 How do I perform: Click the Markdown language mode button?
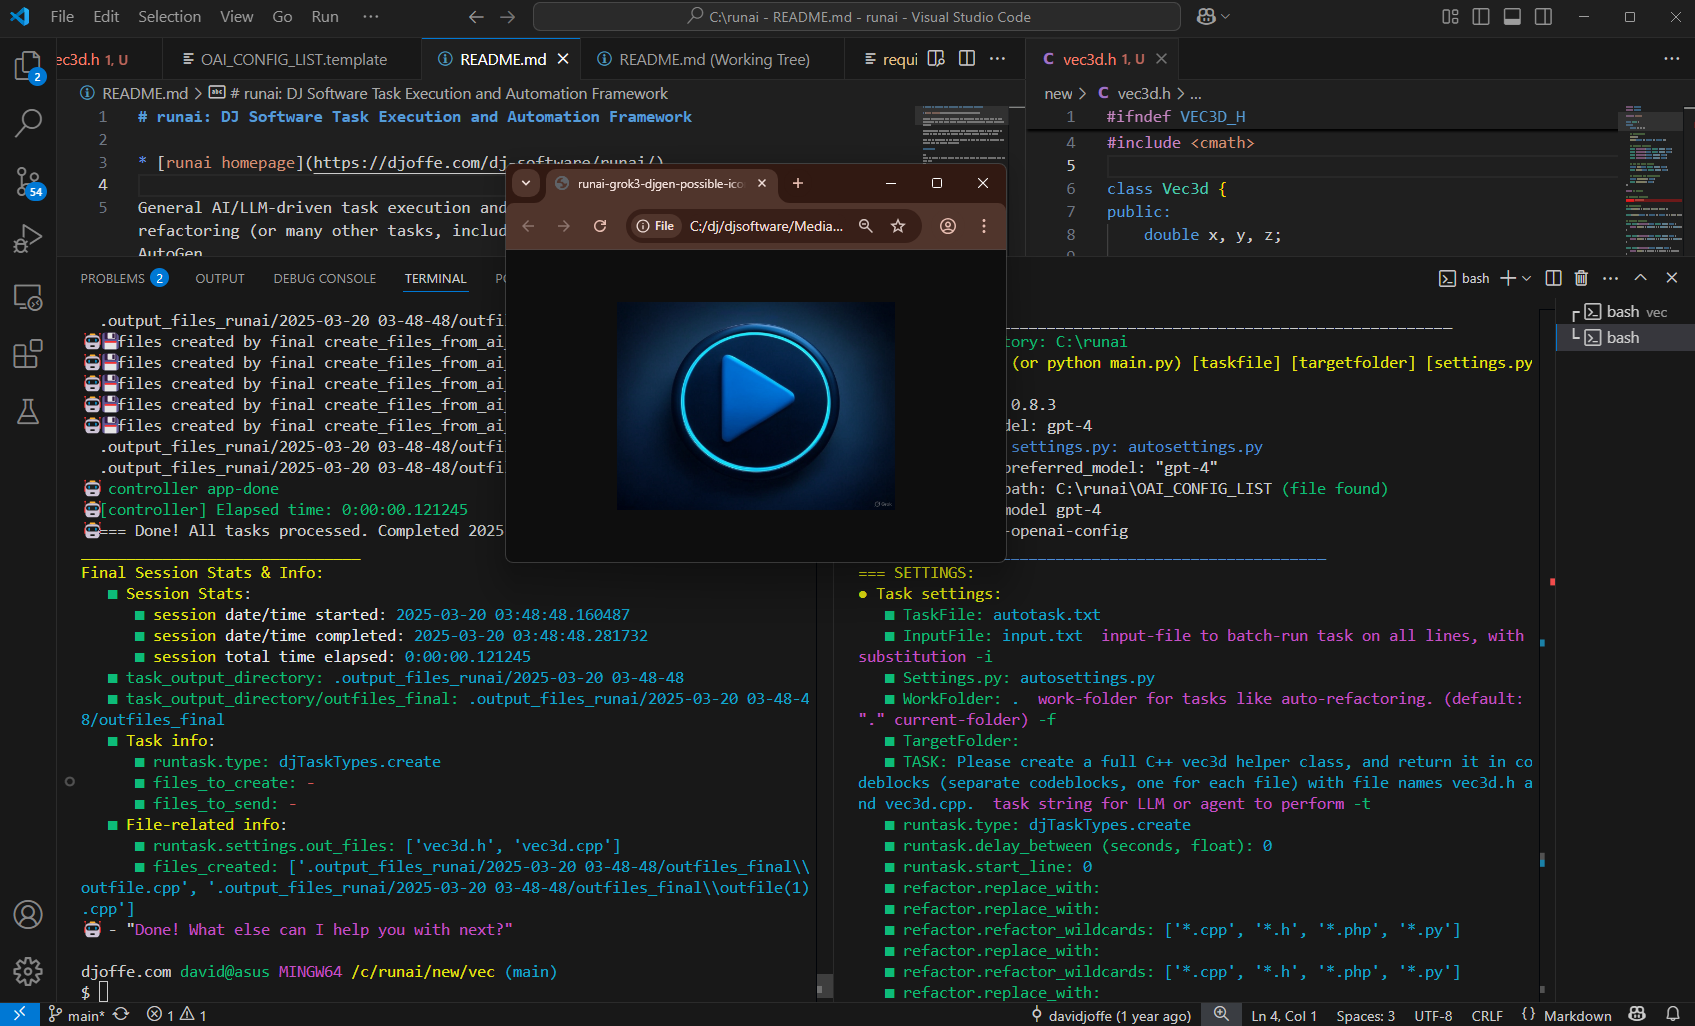point(1577,1015)
